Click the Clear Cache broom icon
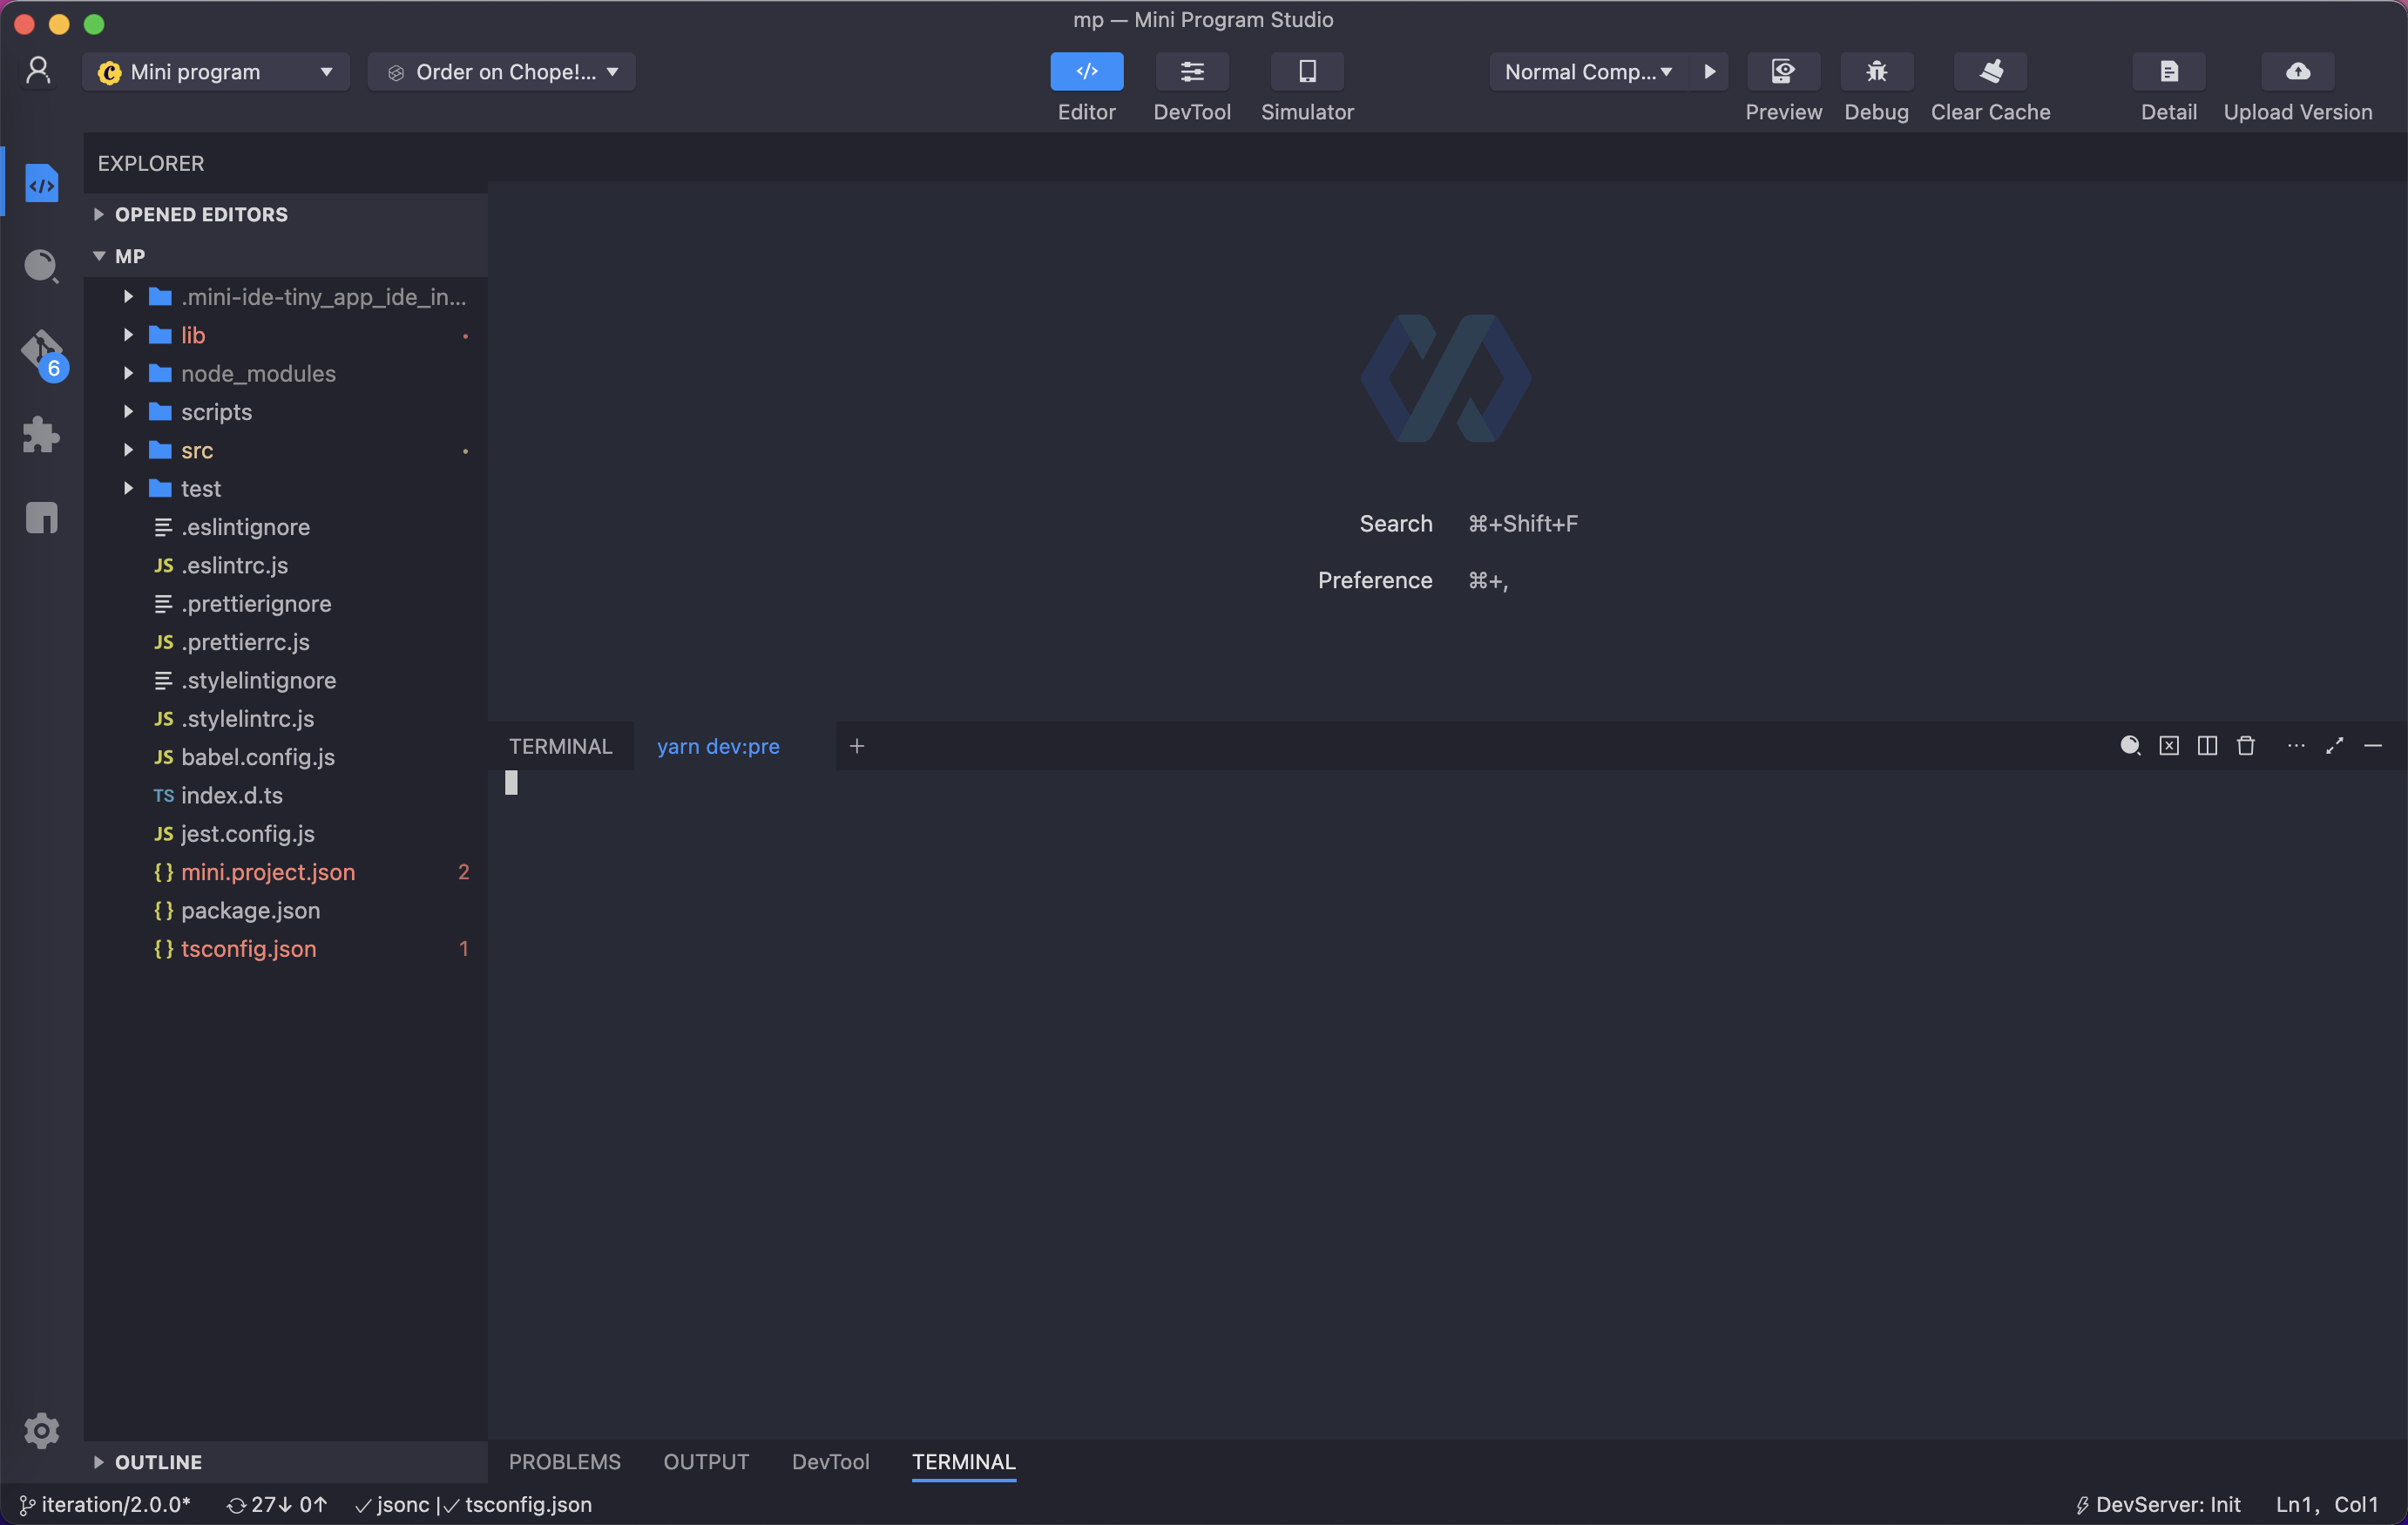The image size is (2408, 1525). [x=1989, y=71]
